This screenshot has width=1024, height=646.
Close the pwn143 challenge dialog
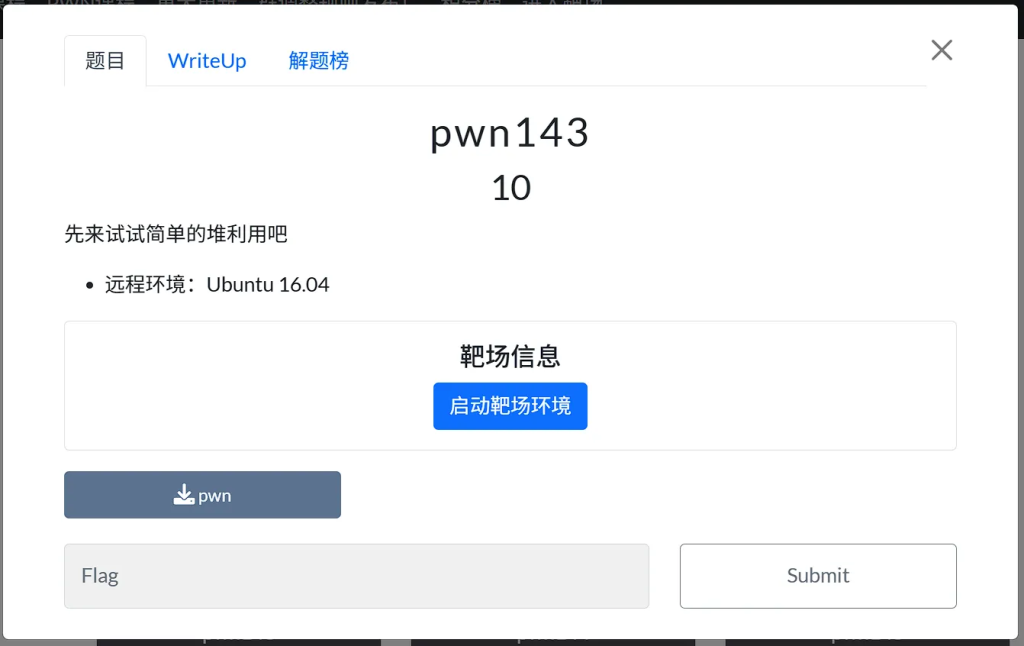[x=941, y=50]
